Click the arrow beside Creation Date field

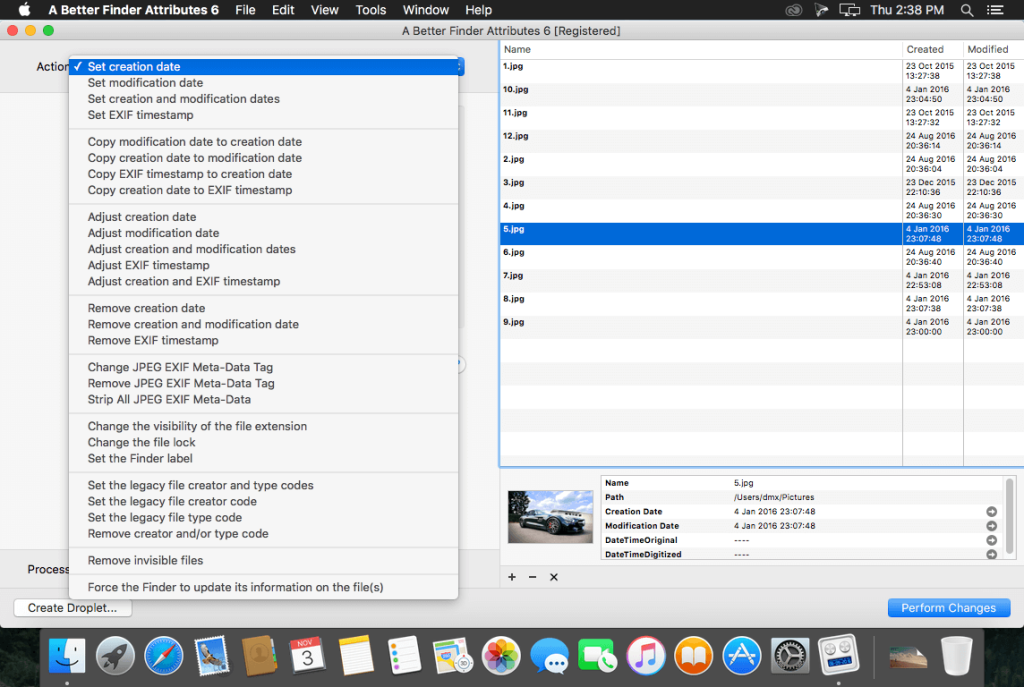tap(991, 511)
